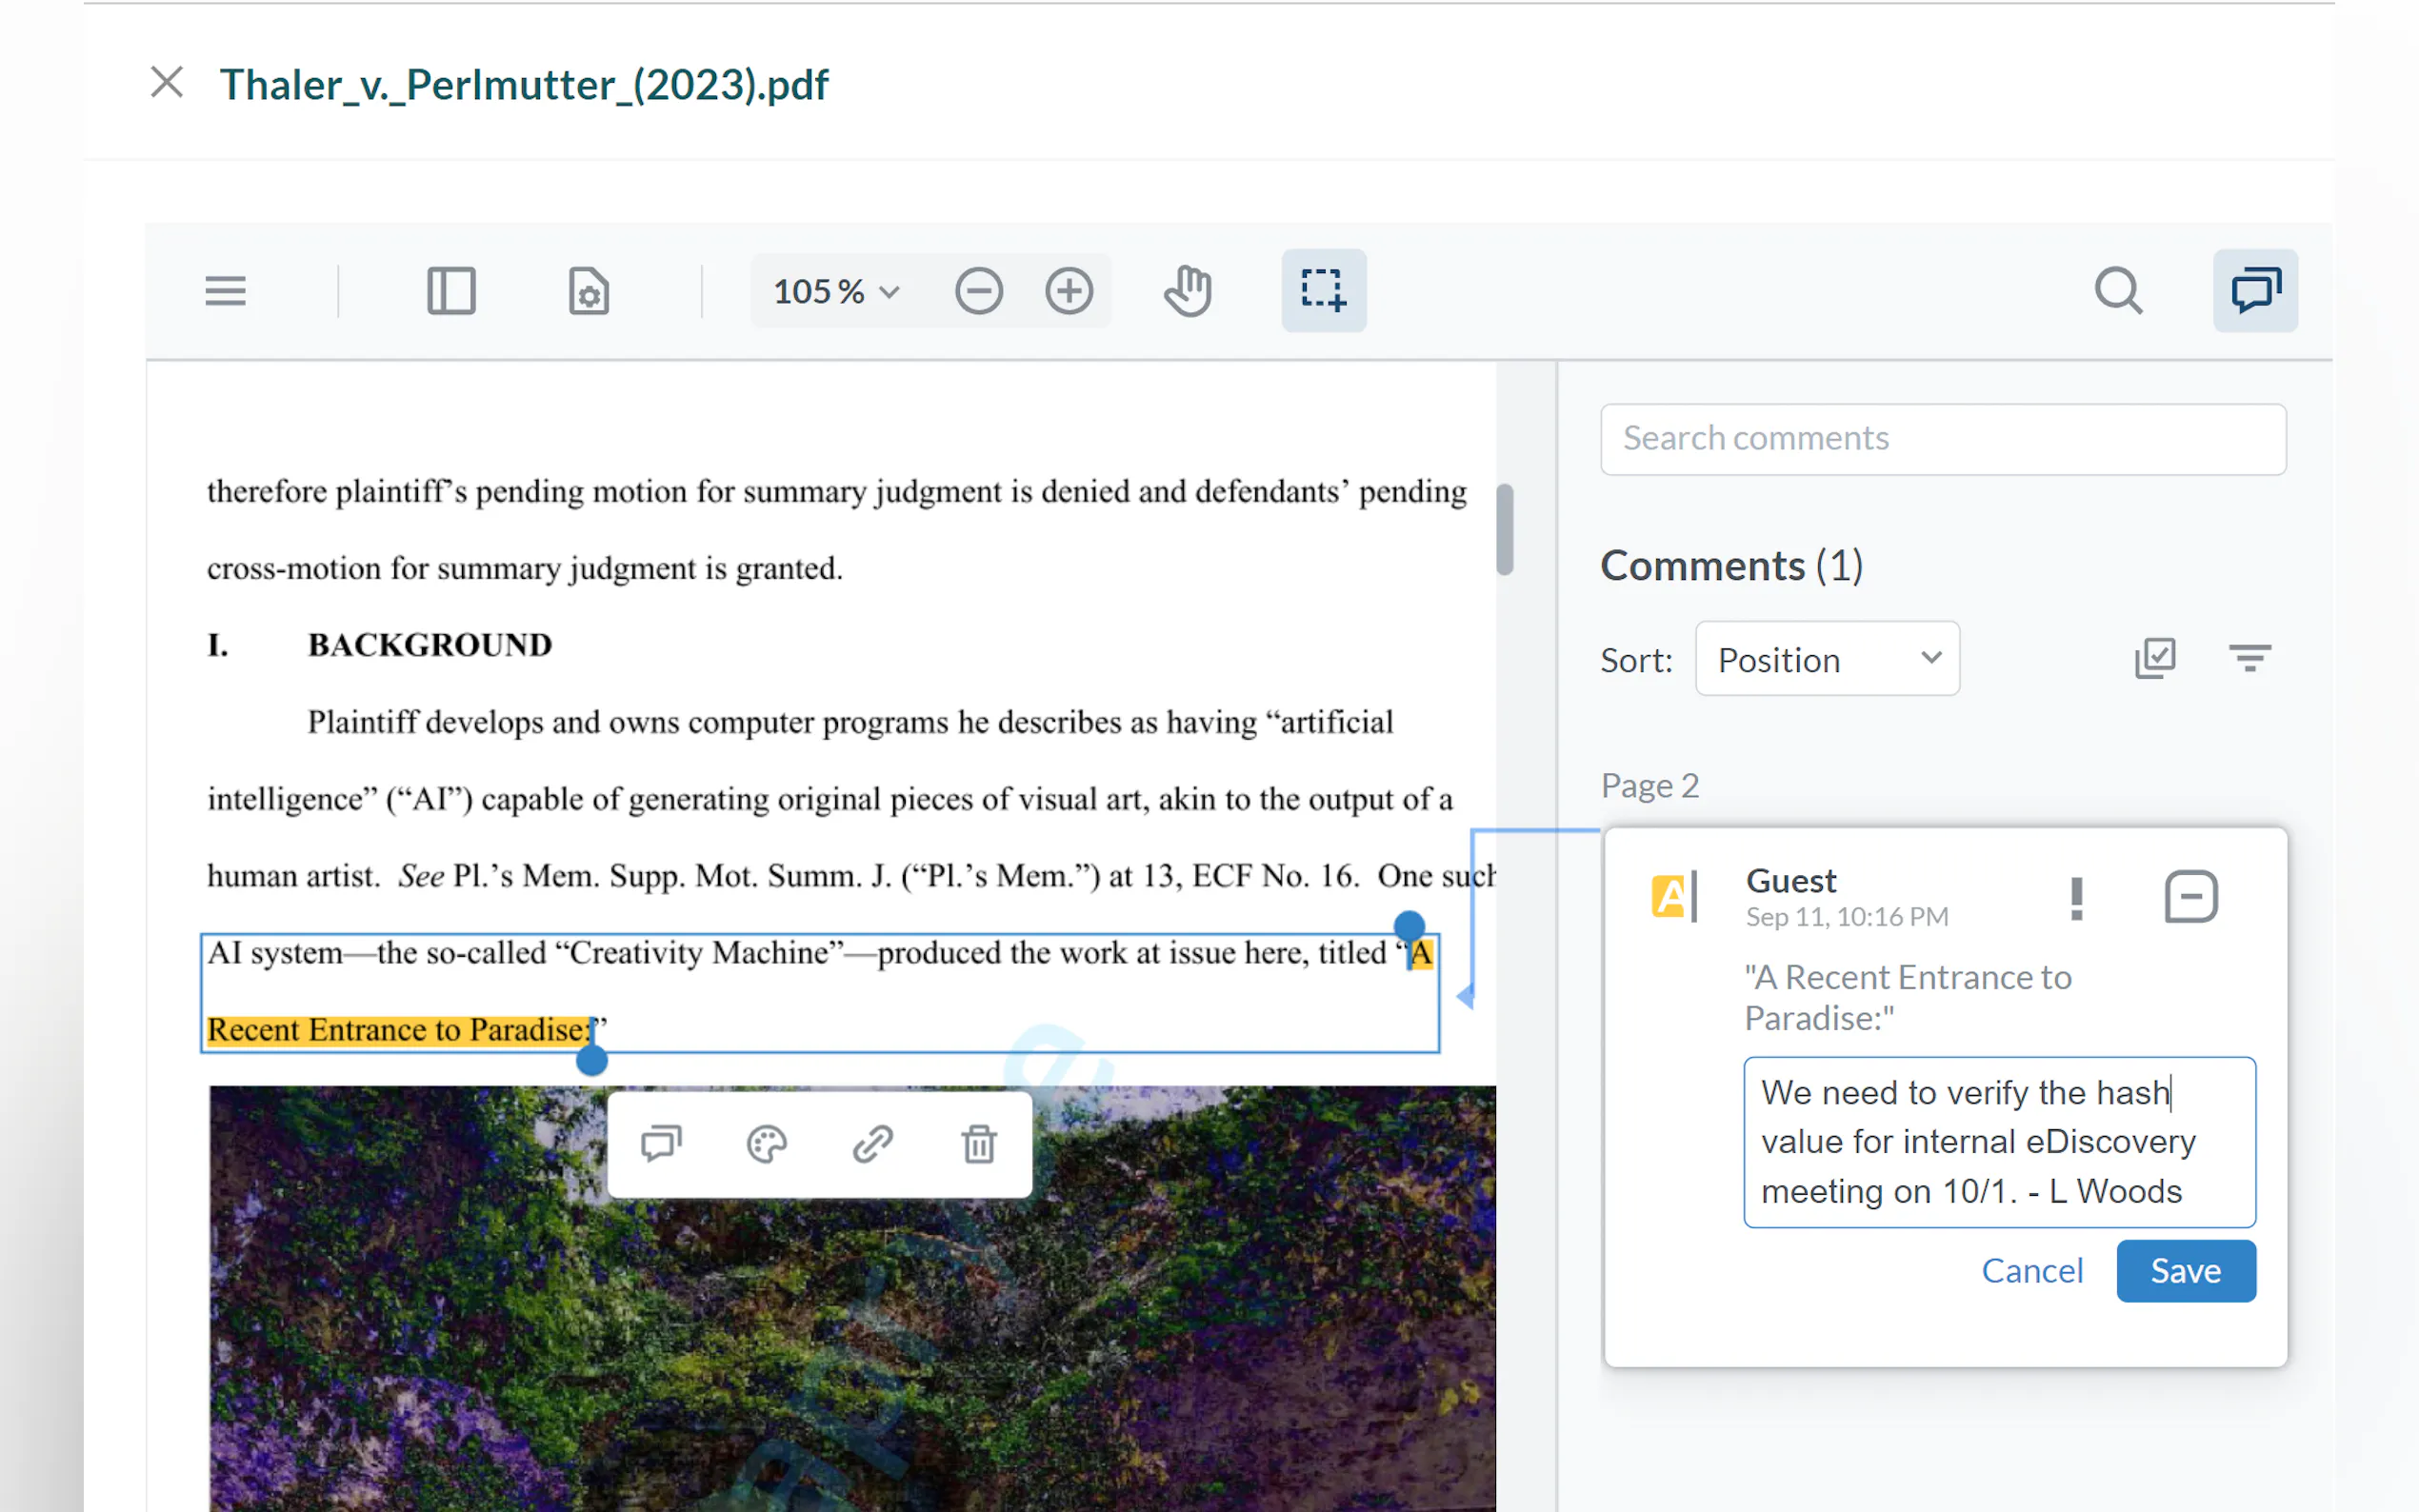Select the Pan hand tool
This screenshot has width=2419, height=1512.
coord(1188,291)
